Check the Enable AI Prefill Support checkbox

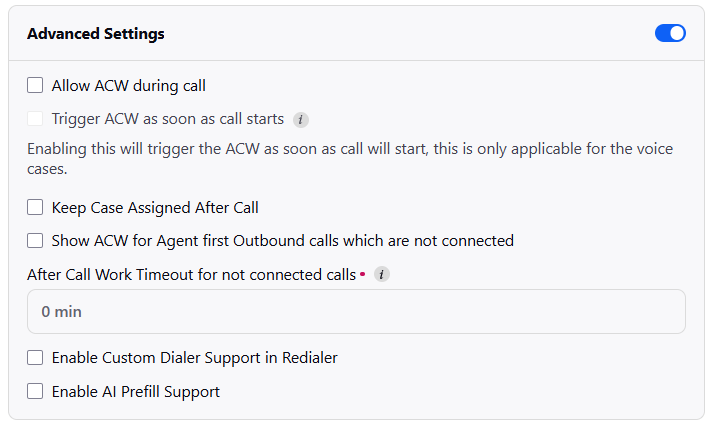click(35, 391)
